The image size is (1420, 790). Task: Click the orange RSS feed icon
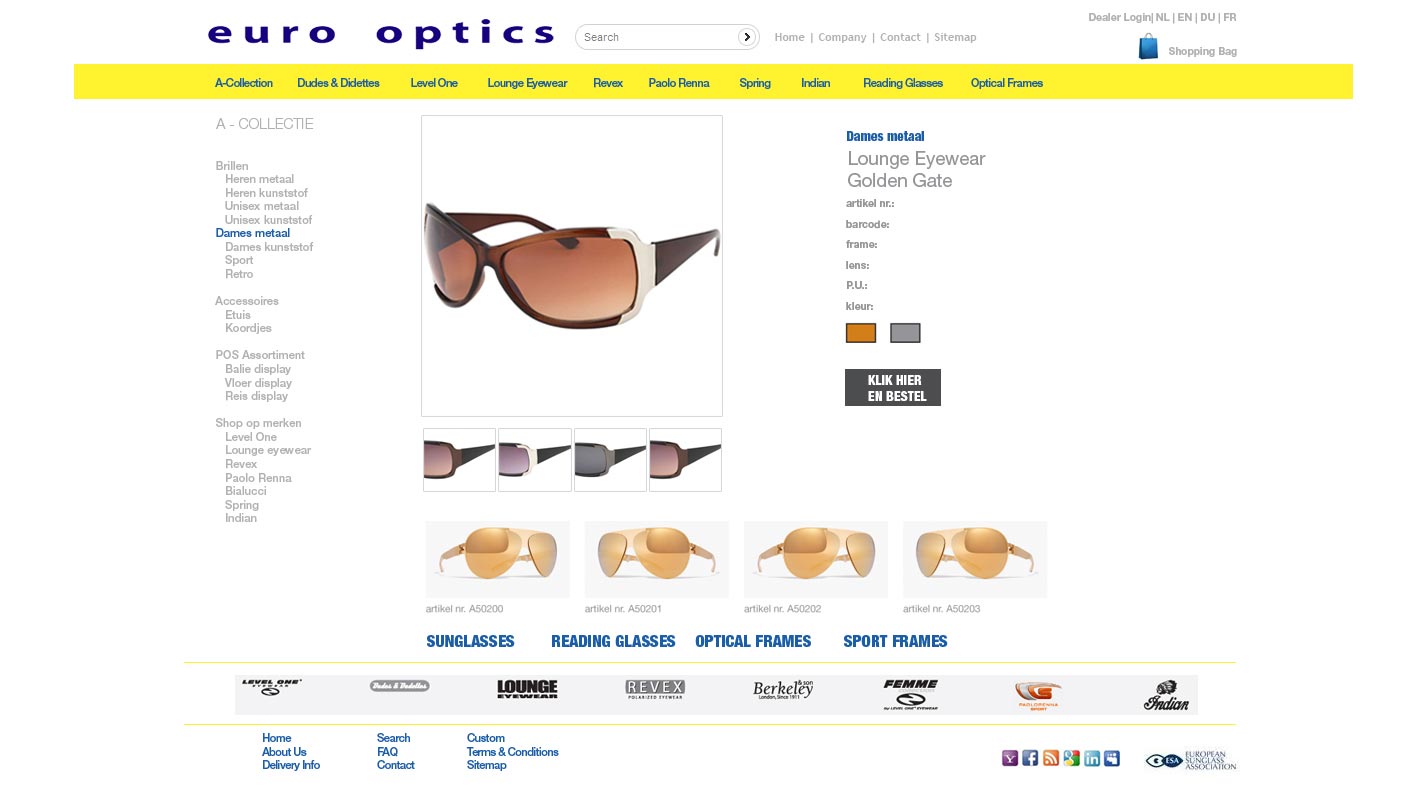pos(1051,758)
